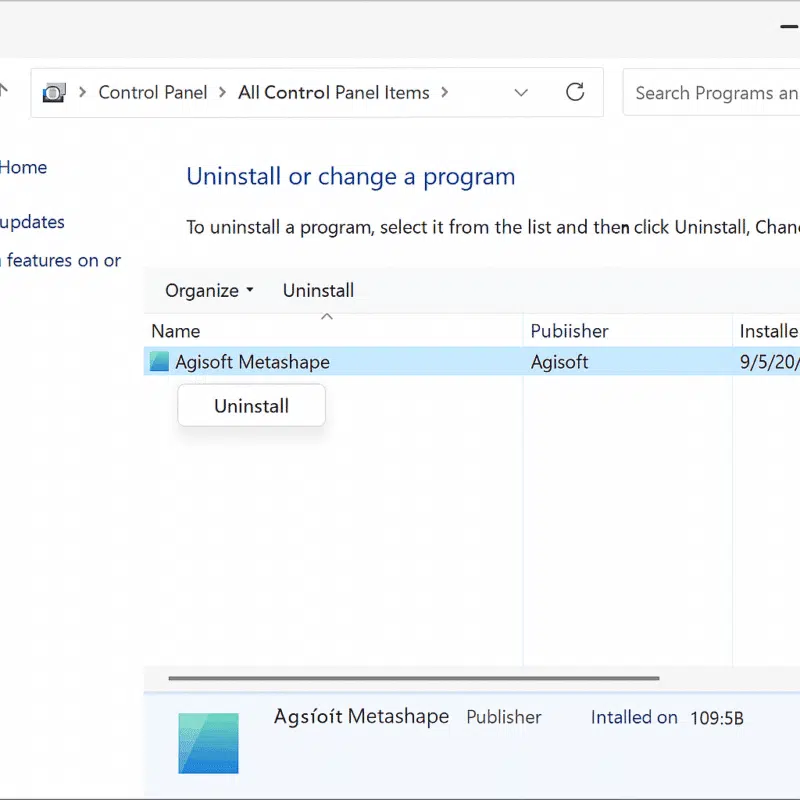800x800 pixels.
Task: Navigate to All Control Panel Items breadcrumb
Action: coord(333,93)
